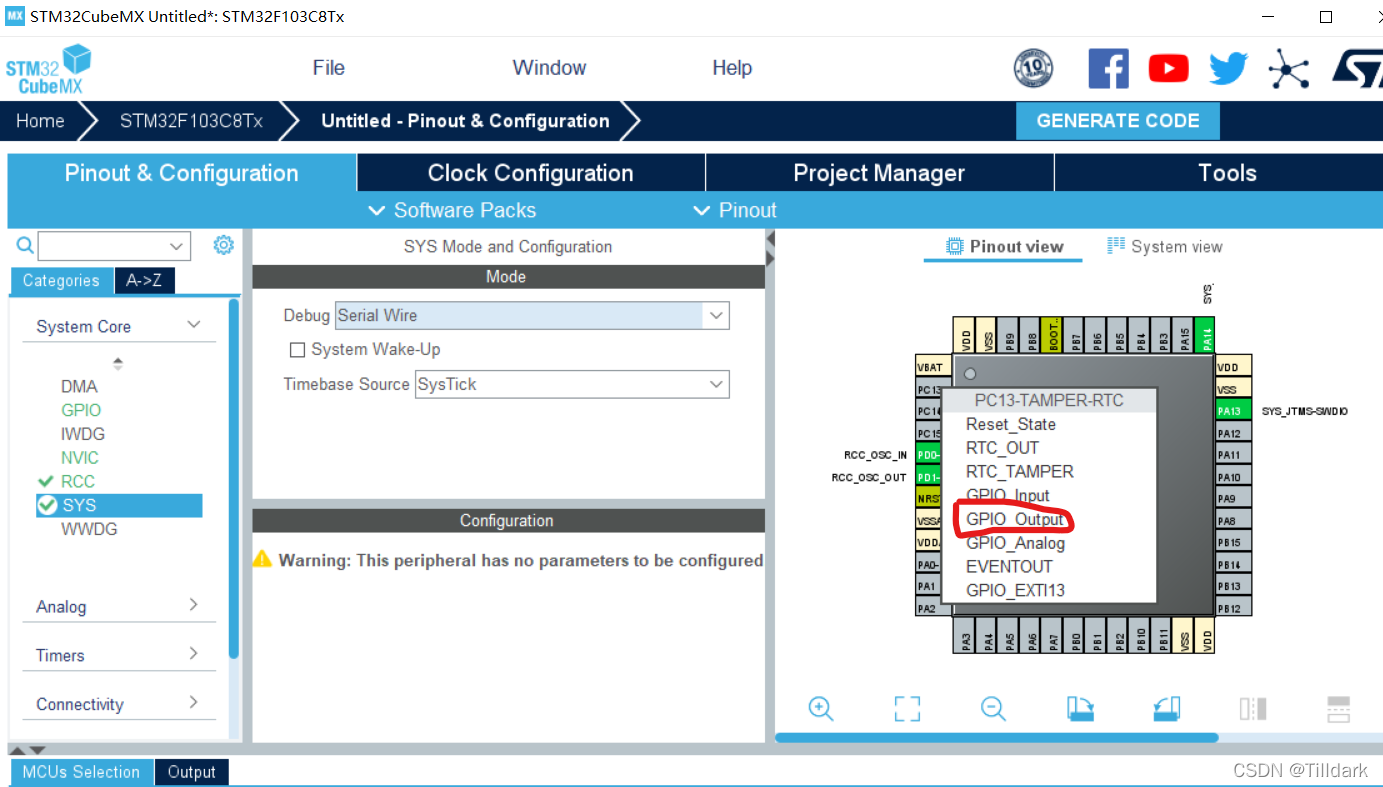
Task: Switch to System view
Action: point(1165,247)
